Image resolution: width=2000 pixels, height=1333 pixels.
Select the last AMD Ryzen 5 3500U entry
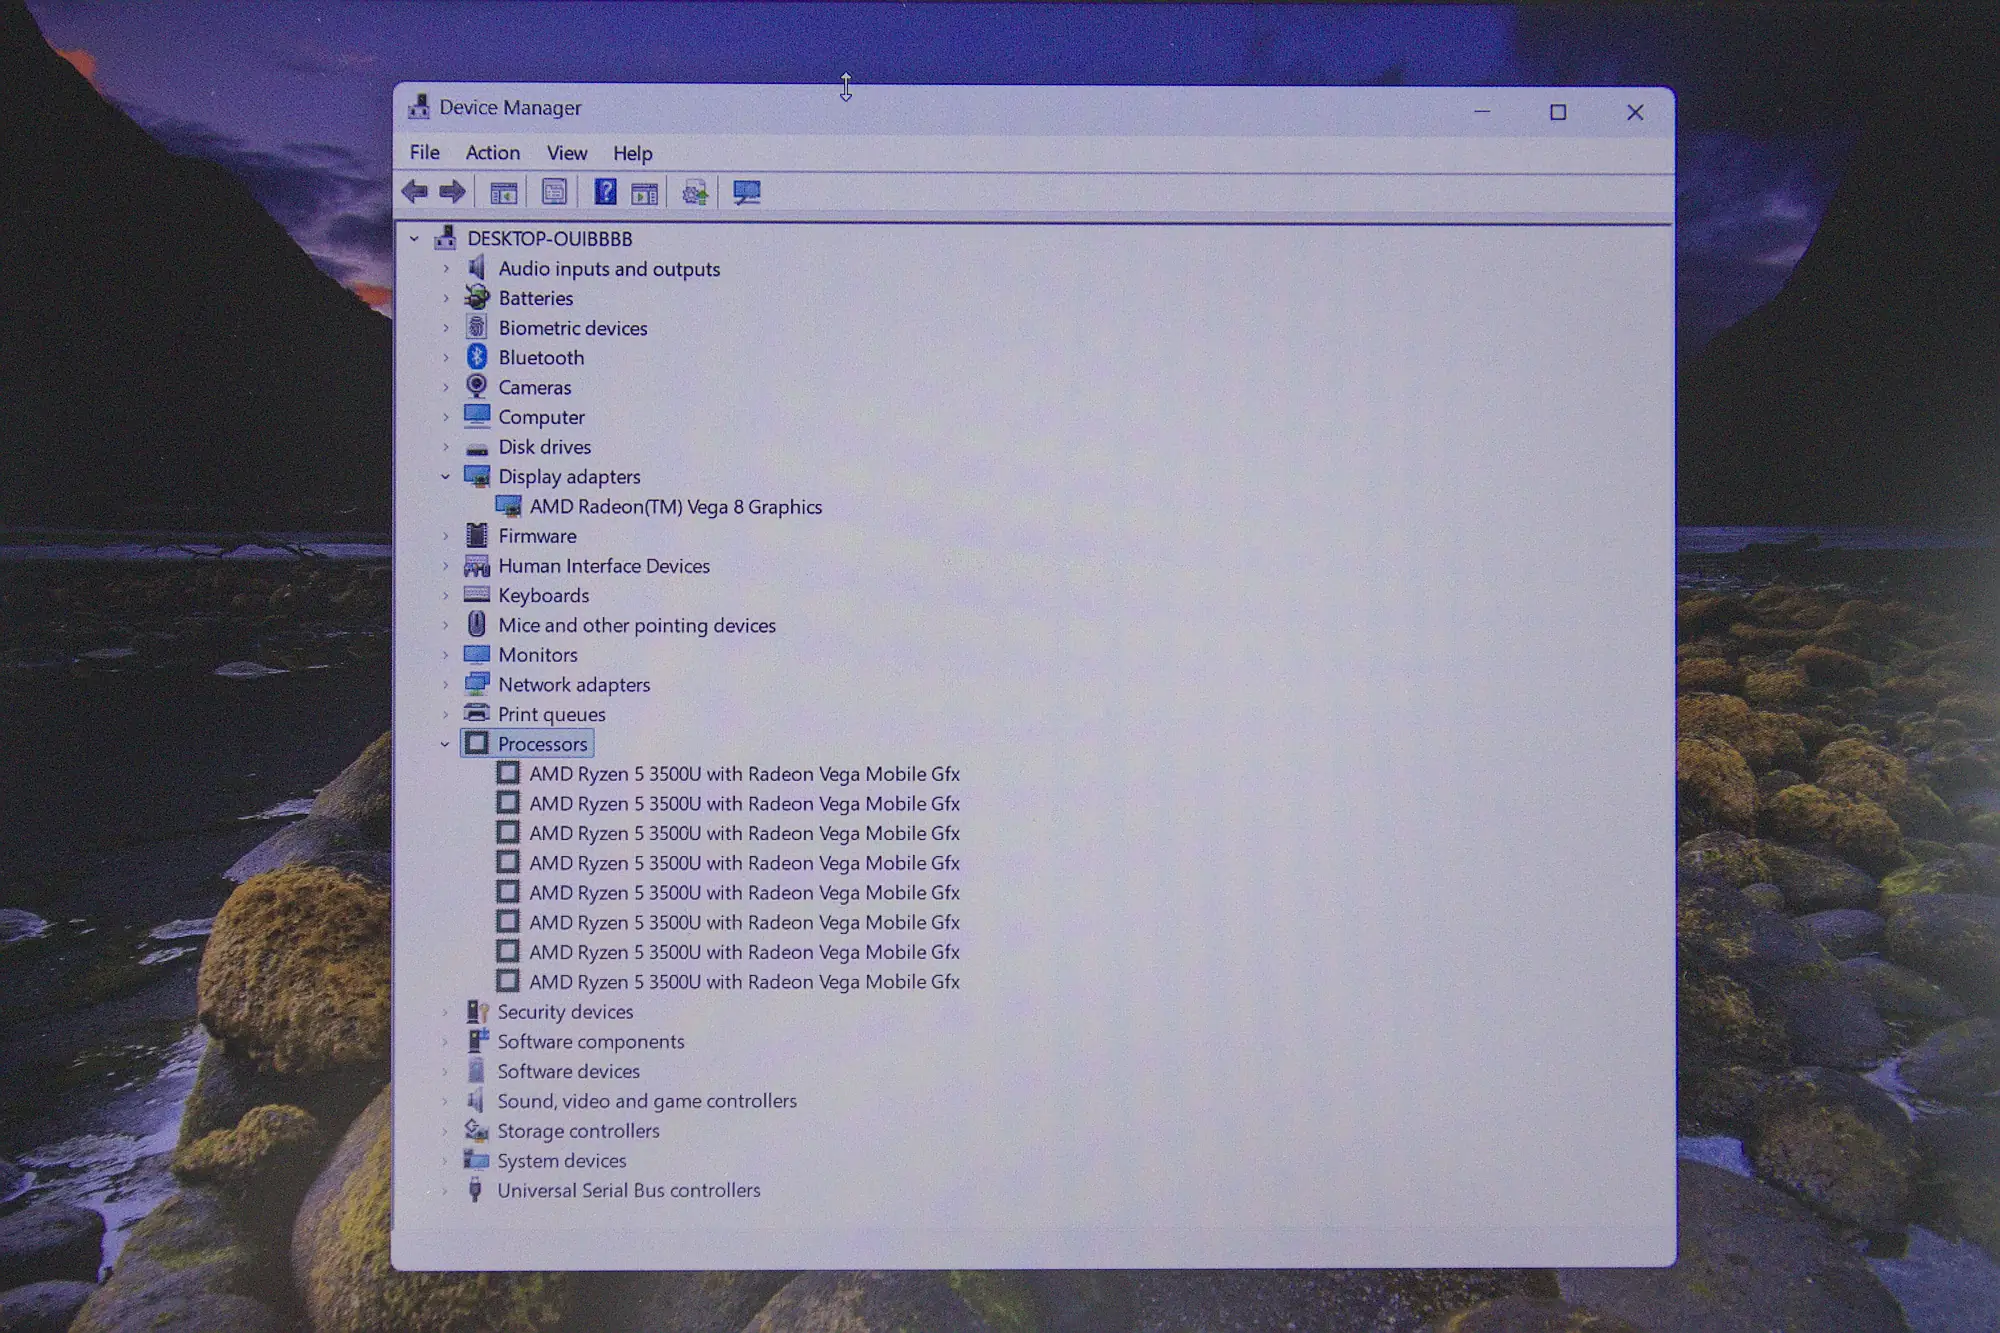click(x=744, y=982)
